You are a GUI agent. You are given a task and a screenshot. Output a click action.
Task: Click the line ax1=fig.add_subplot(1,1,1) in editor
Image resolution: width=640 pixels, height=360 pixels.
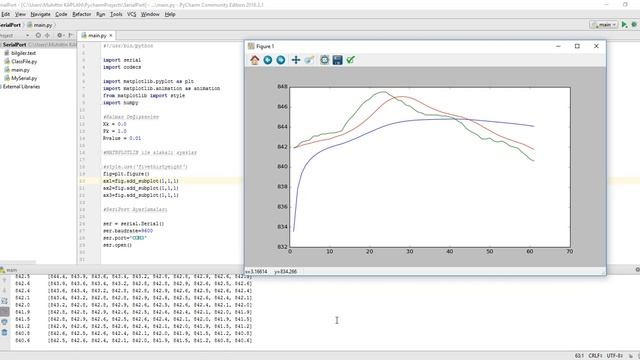click(141, 181)
